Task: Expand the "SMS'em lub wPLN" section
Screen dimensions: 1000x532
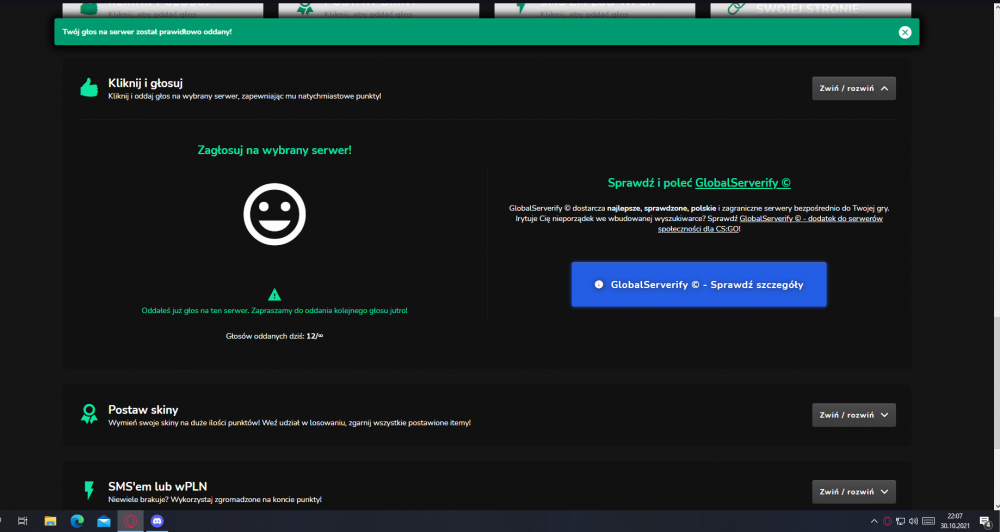Action: pyautogui.click(x=853, y=492)
